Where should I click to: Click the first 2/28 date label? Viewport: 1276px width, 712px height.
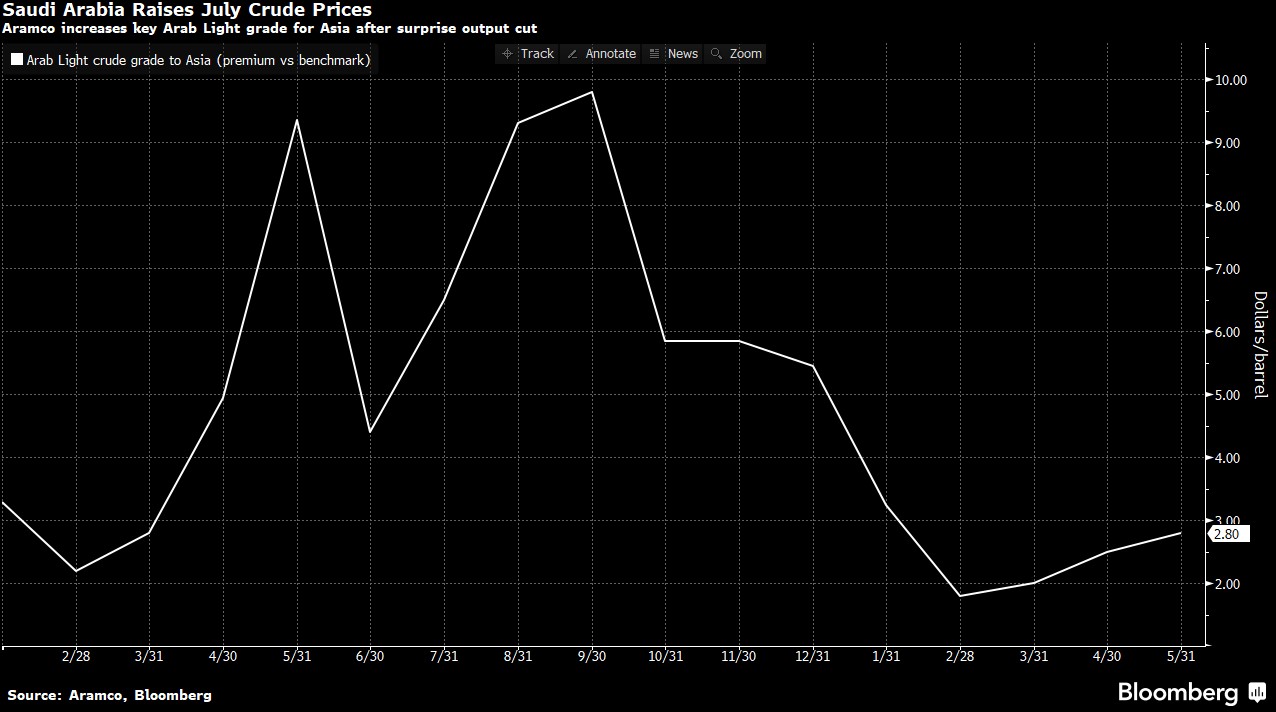tap(75, 656)
